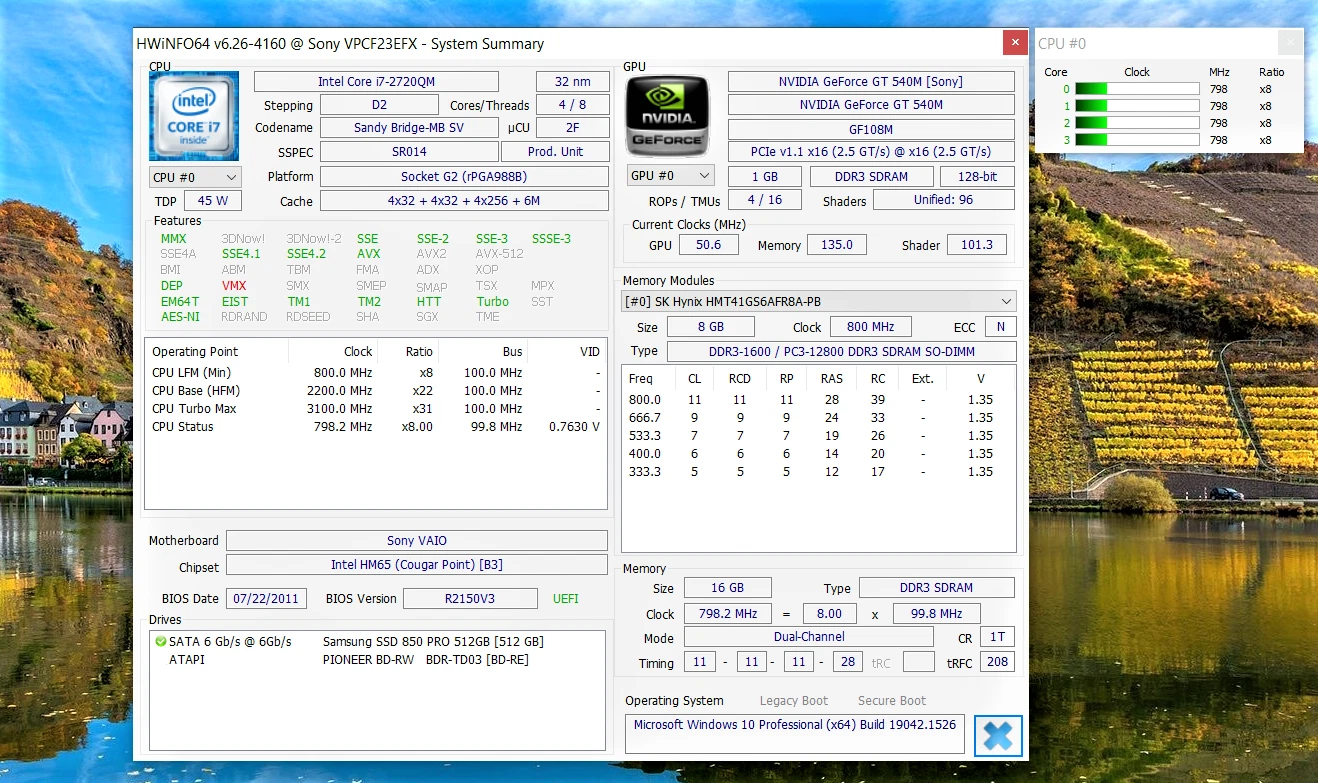Click the CR 1T command rate value
The height and width of the screenshot is (783, 1318).
997,637
